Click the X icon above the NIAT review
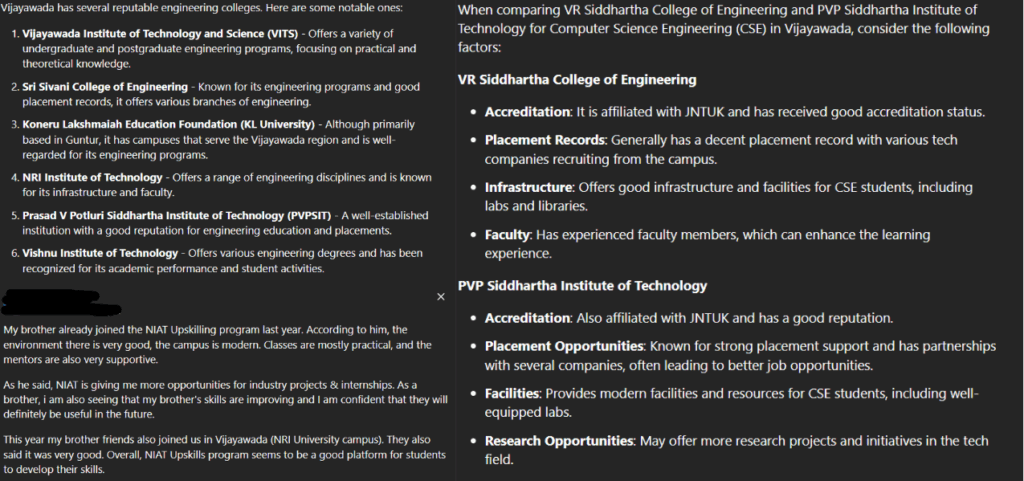1024x481 pixels. [441, 297]
